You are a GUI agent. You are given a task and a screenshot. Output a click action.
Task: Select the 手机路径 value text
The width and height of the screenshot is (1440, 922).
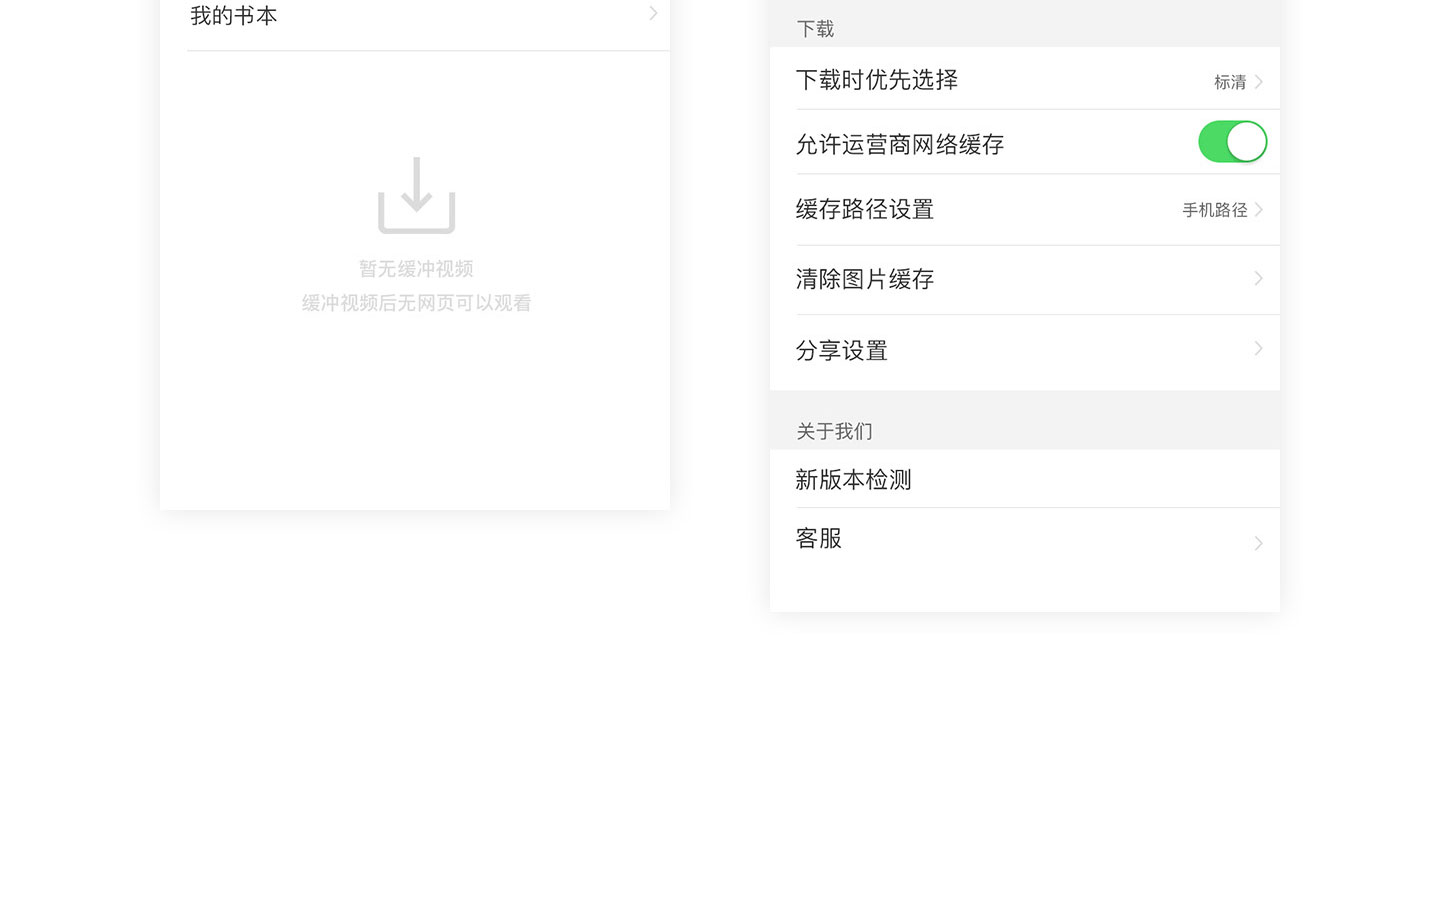click(1214, 210)
